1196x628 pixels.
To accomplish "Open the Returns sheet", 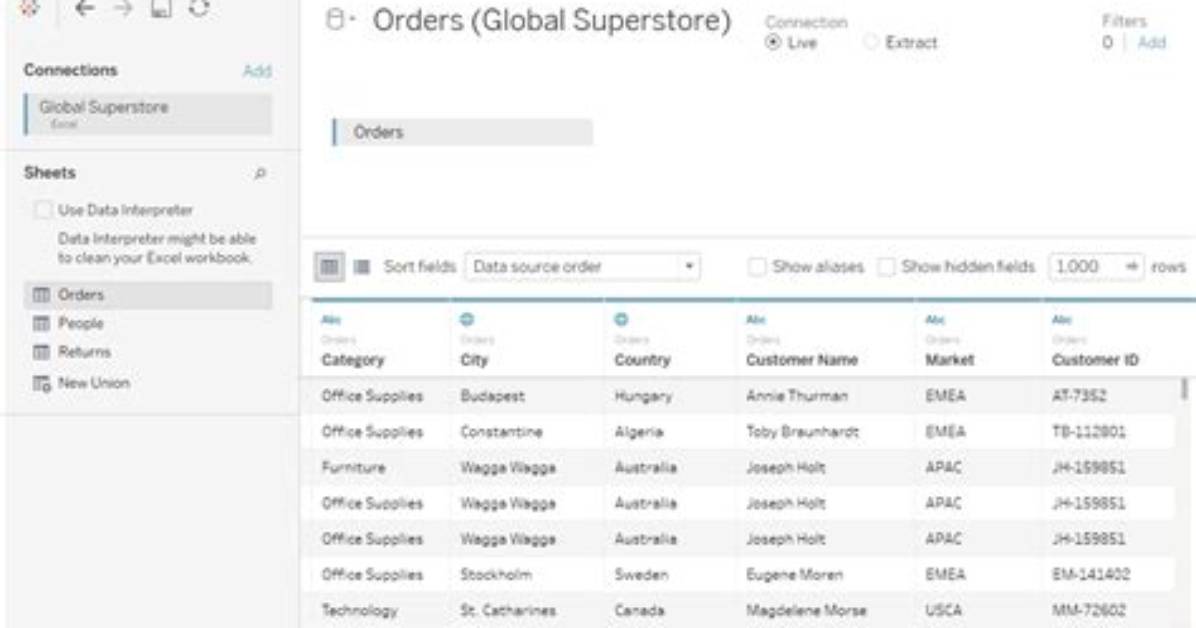I will pos(85,352).
